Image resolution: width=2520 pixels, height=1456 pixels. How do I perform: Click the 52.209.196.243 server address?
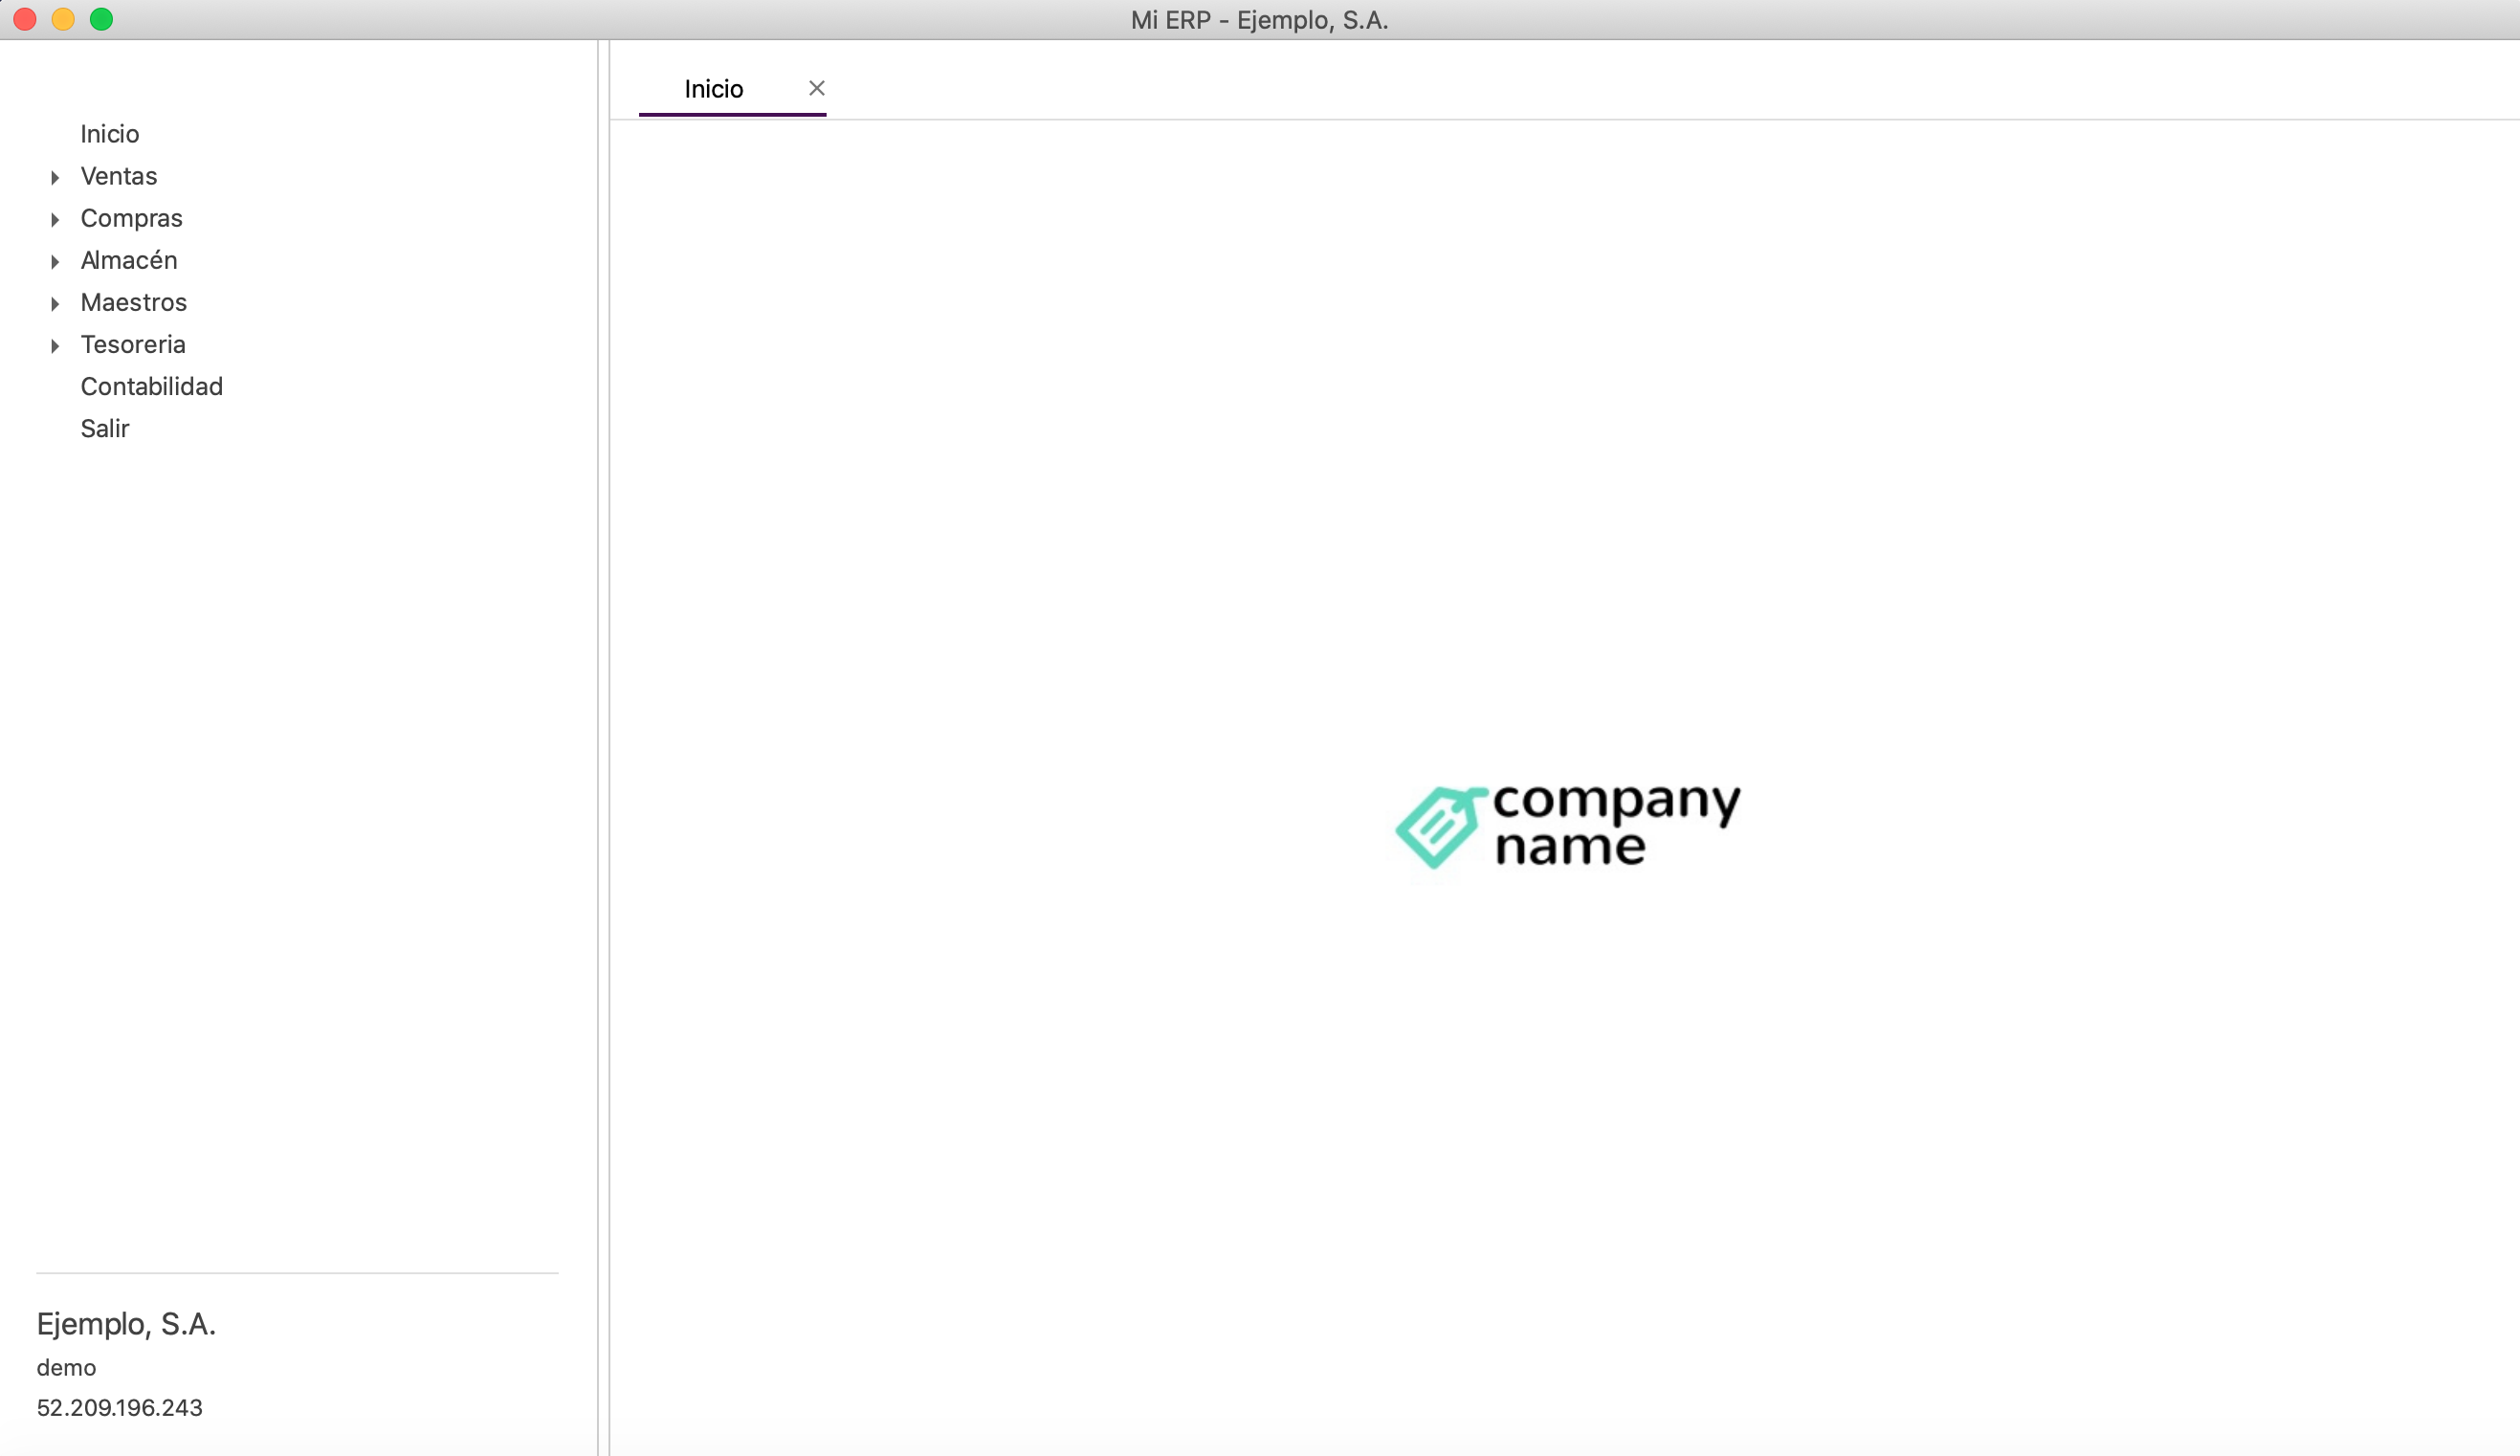tap(119, 1407)
